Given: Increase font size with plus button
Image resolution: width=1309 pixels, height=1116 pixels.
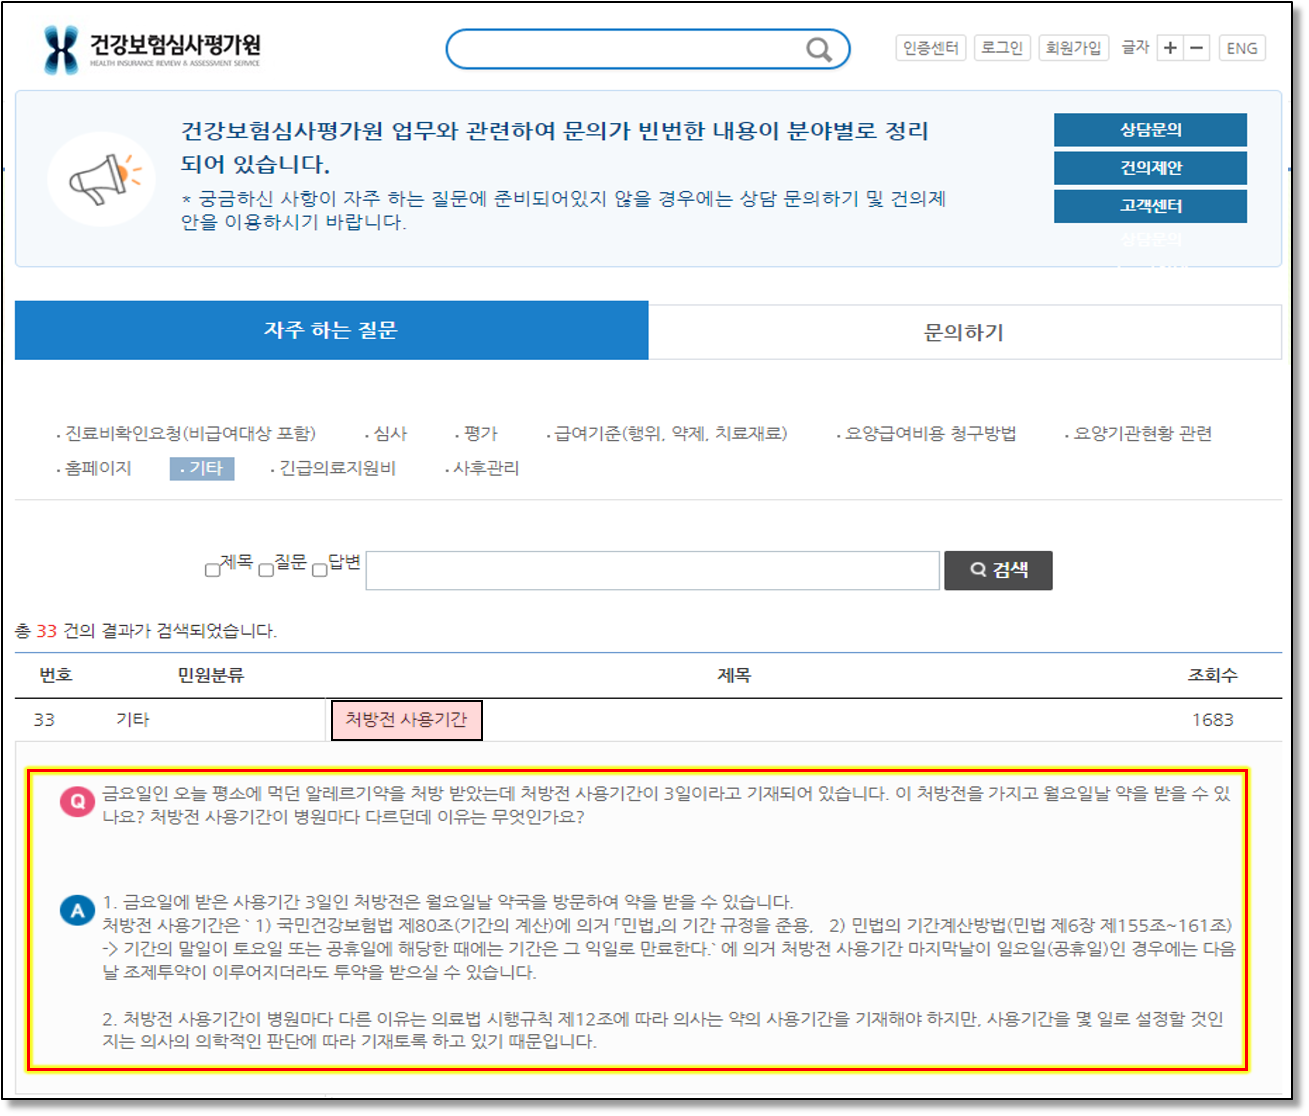Looking at the screenshot, I should (x=1170, y=48).
